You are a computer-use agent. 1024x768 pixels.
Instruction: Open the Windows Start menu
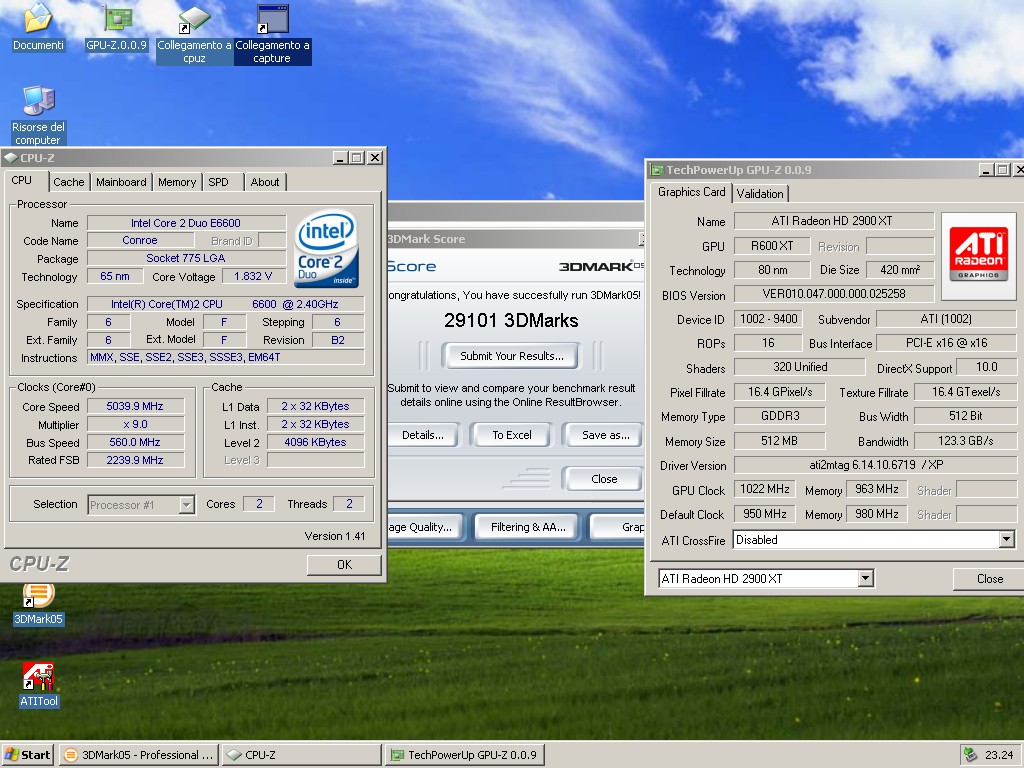click(x=27, y=755)
